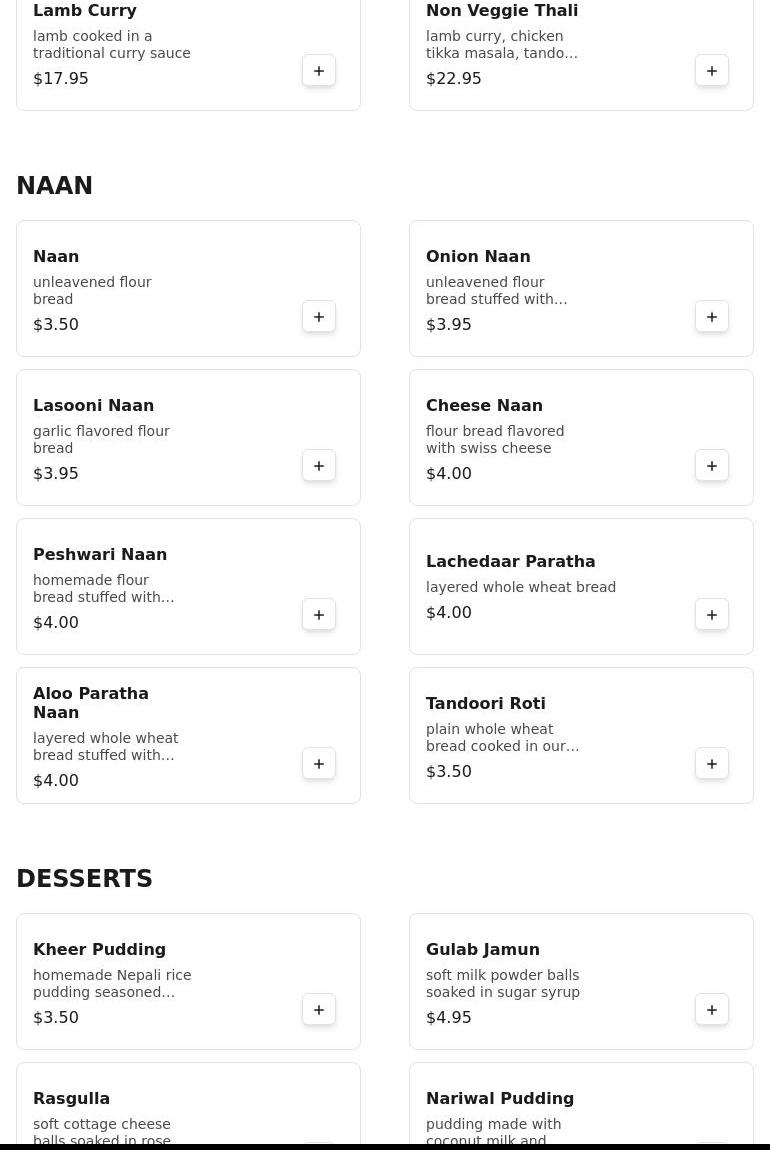Viewport: 770px width, 1150px height.
Task: Select the Tandoori Roti menu card
Action: point(581,736)
